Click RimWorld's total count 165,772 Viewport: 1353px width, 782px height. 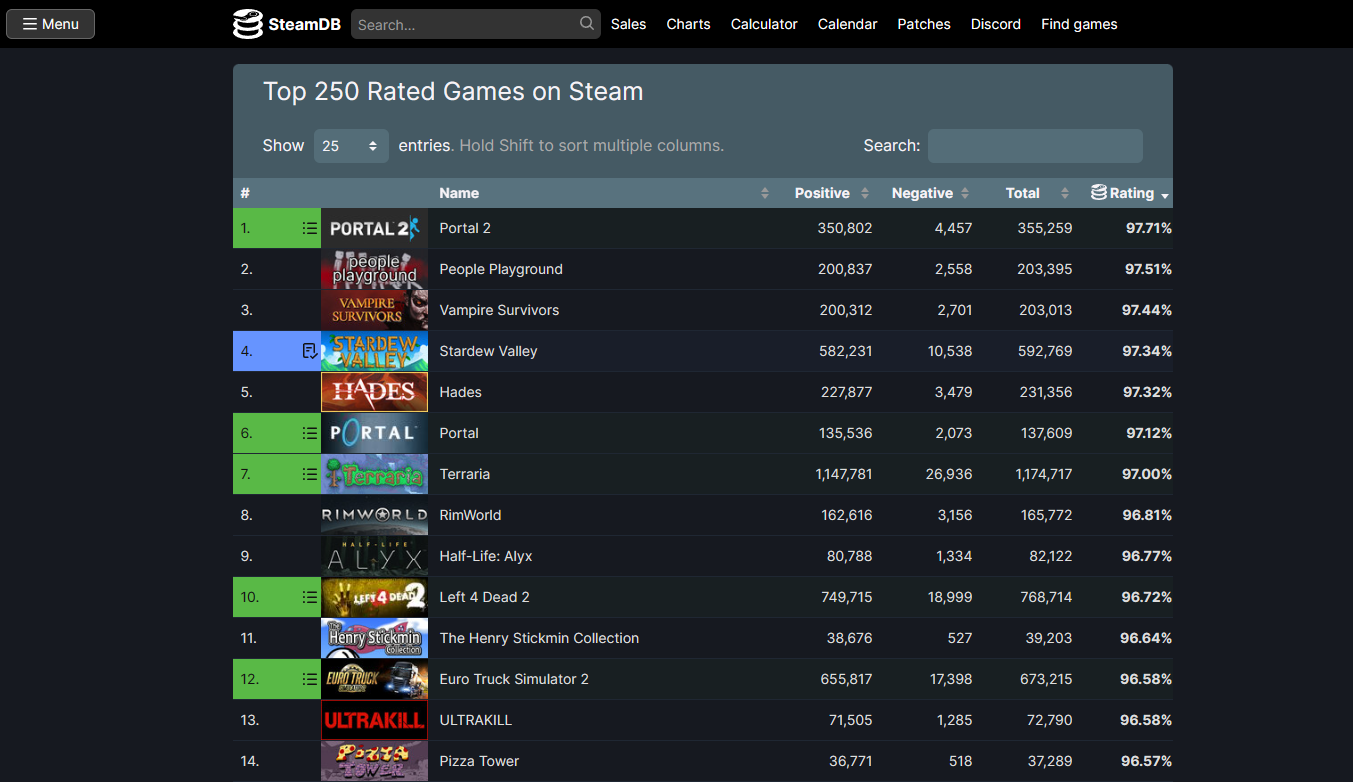click(x=1046, y=515)
